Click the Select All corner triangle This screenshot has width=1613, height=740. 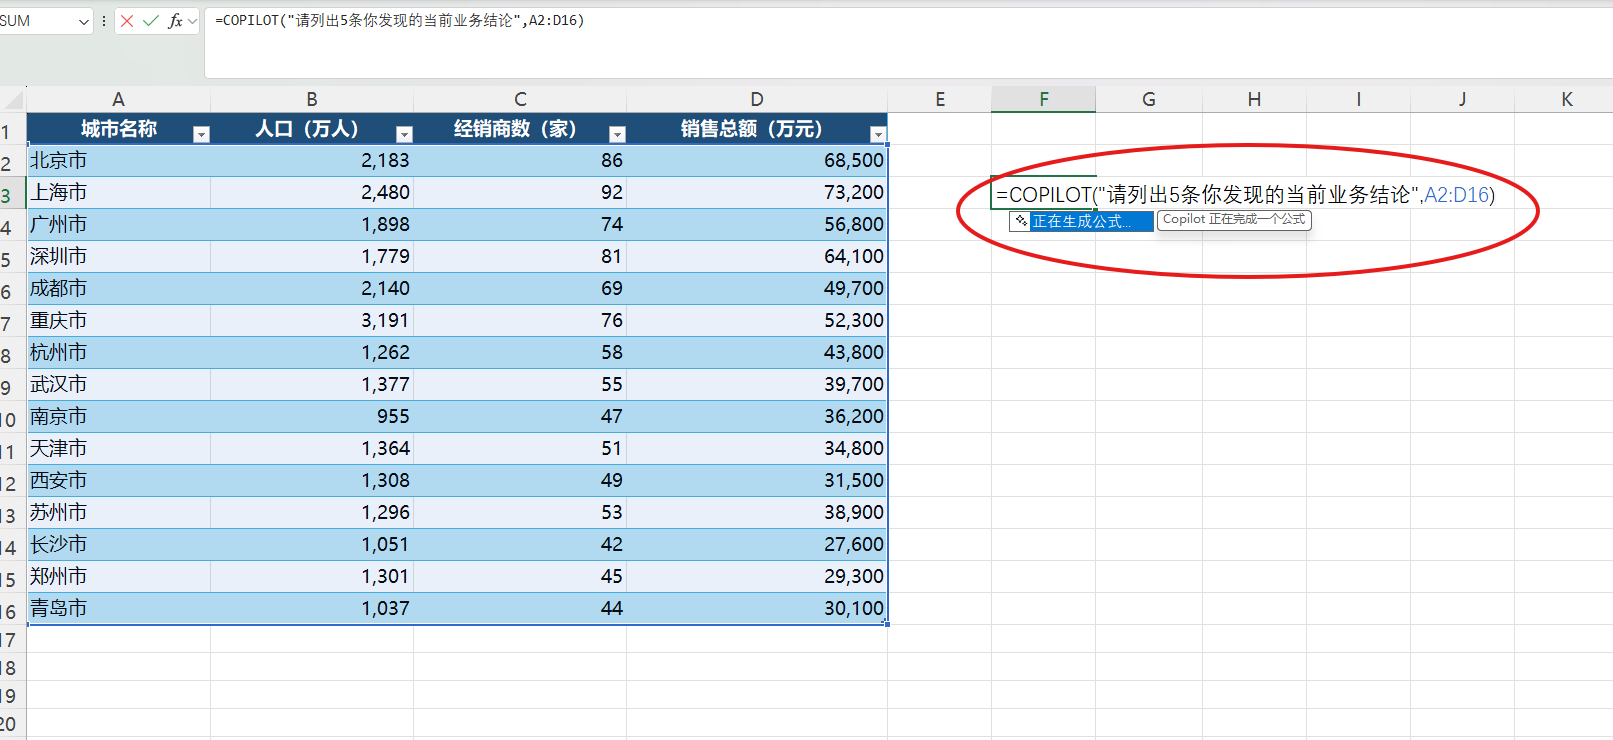(x=13, y=99)
